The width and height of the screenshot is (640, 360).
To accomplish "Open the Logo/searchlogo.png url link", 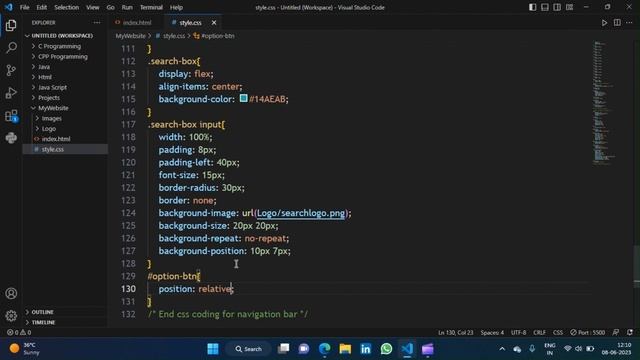I will click(x=301, y=213).
